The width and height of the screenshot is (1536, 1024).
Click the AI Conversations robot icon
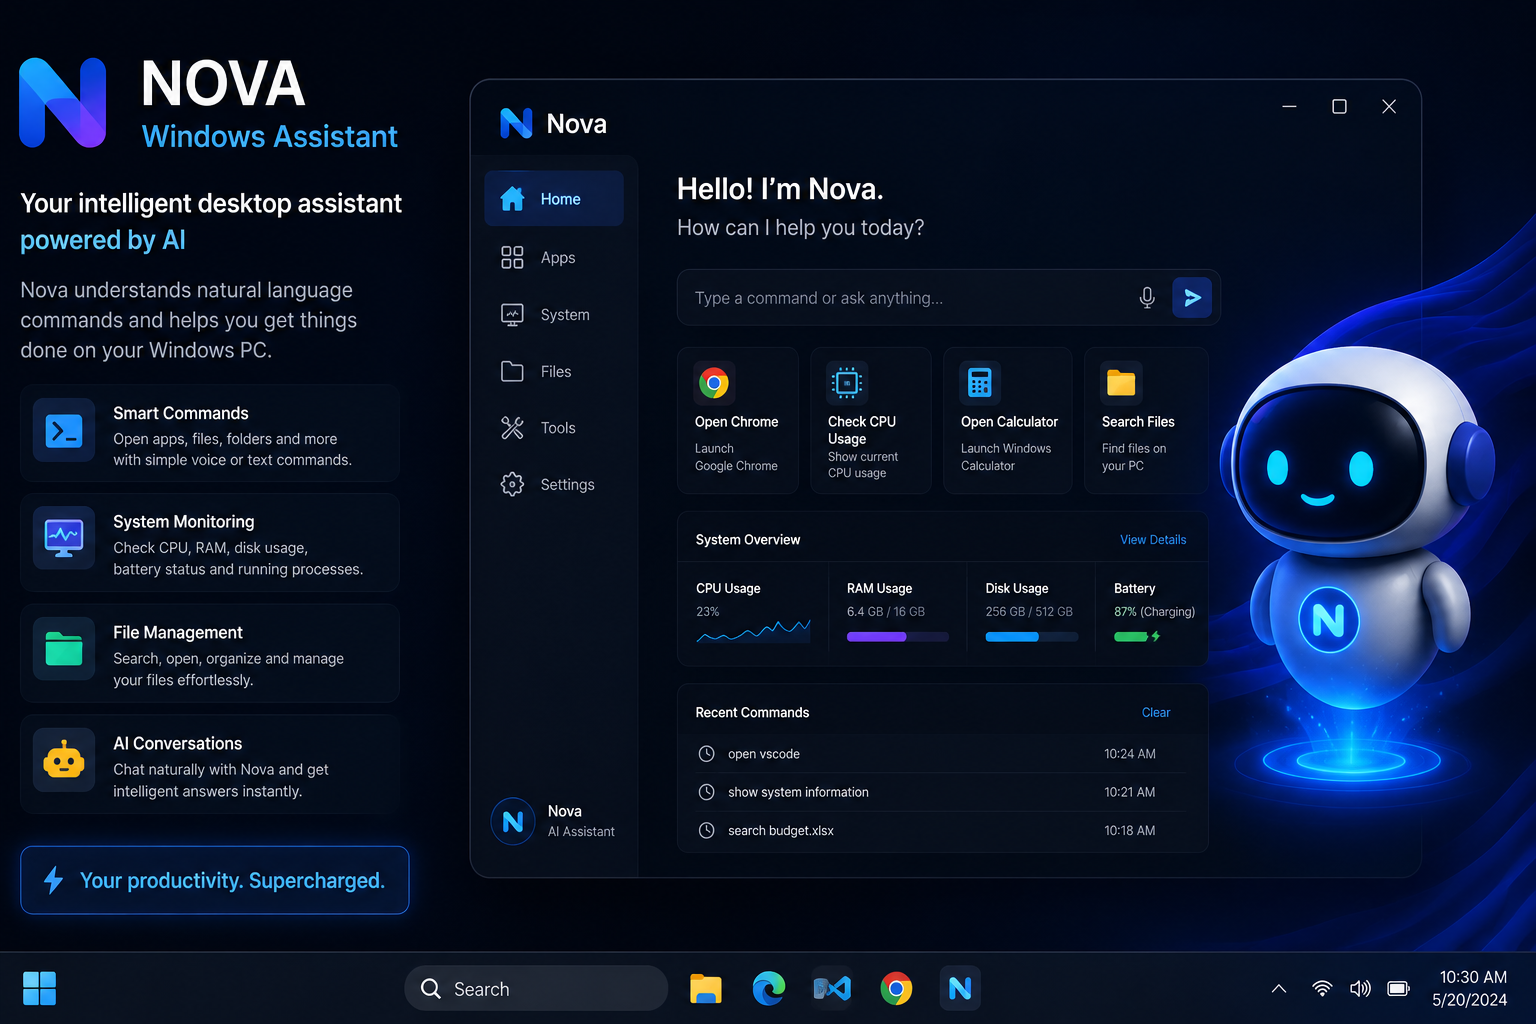(64, 760)
